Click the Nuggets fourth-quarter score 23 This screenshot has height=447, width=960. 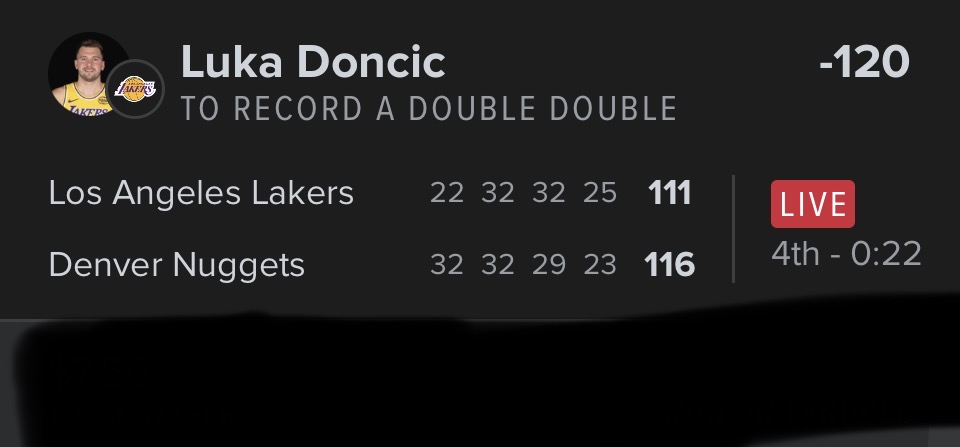tap(600, 265)
